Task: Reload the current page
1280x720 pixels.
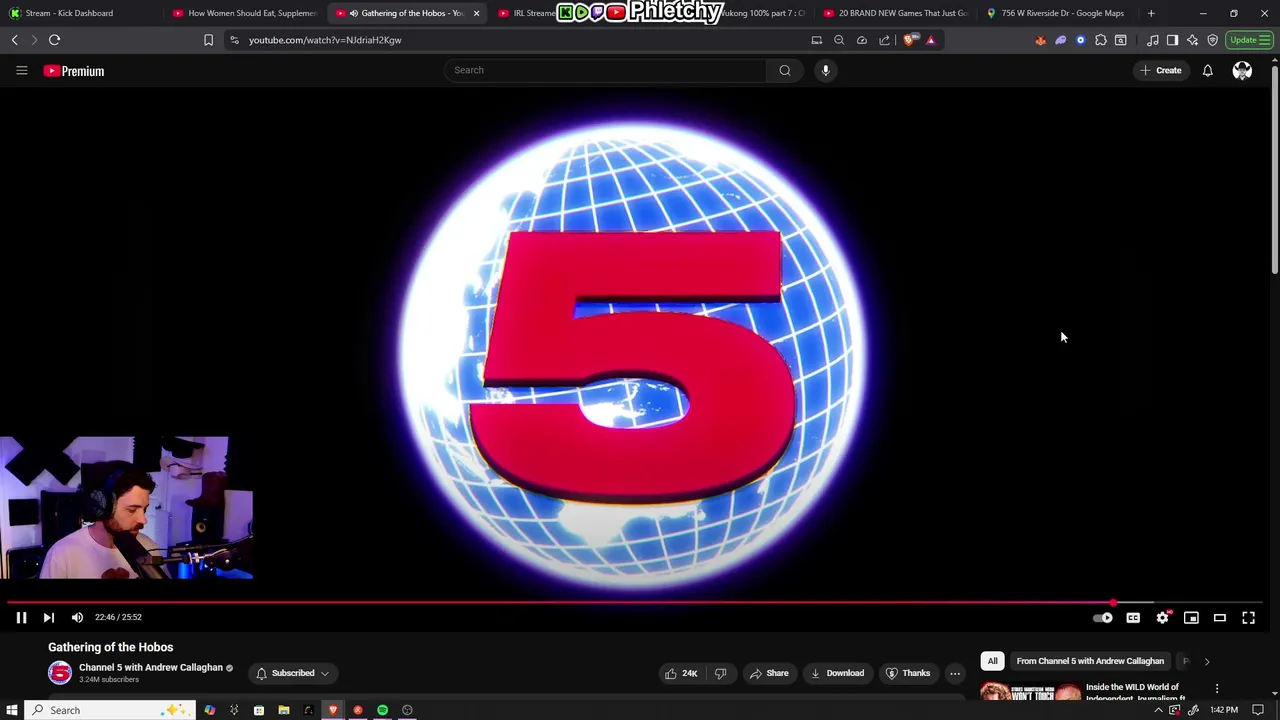Action: pos(54,40)
